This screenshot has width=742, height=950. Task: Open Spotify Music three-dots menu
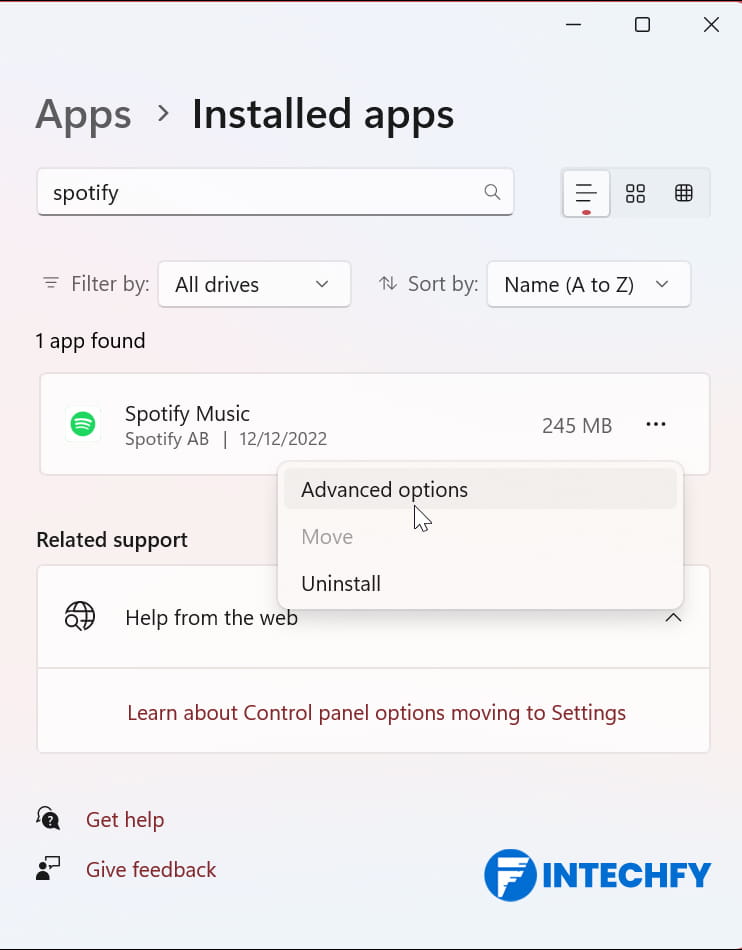[x=655, y=424]
